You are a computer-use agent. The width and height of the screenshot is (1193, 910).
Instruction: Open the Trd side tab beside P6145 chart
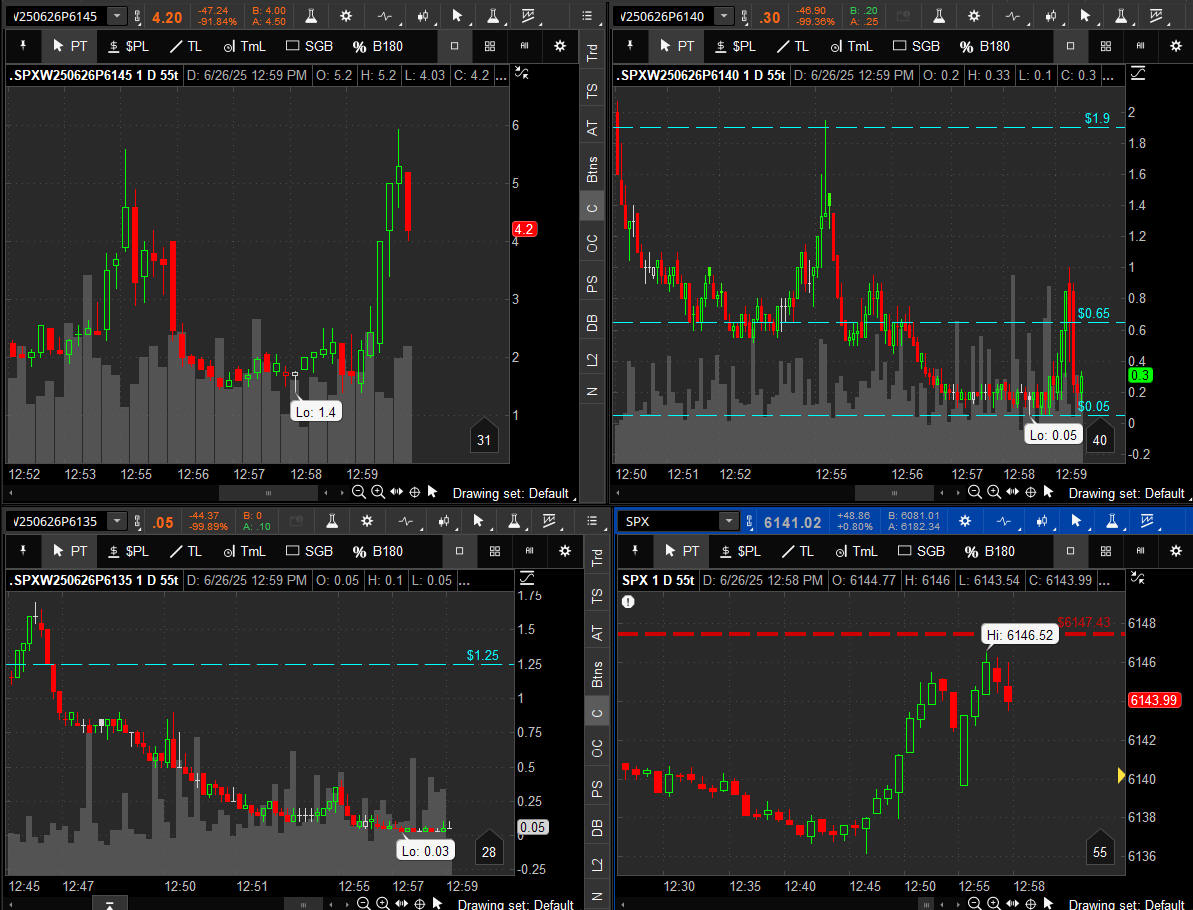pos(592,52)
